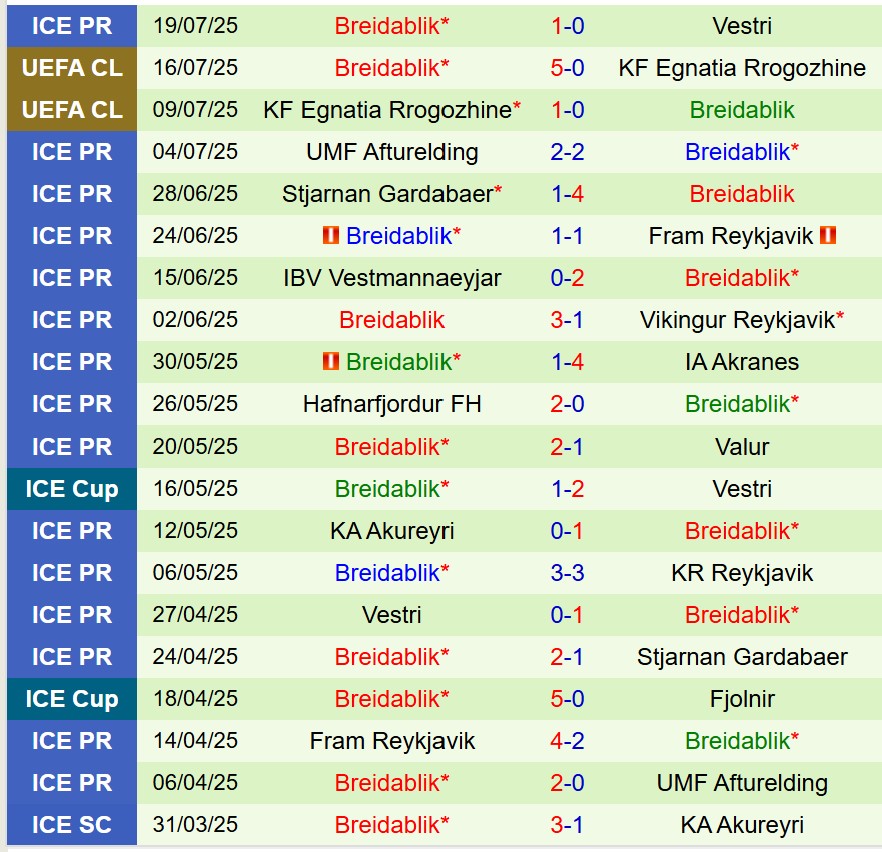The width and height of the screenshot is (882, 852).
Task: Select the UEFA CL label for 16/07/25
Action: click(x=72, y=68)
